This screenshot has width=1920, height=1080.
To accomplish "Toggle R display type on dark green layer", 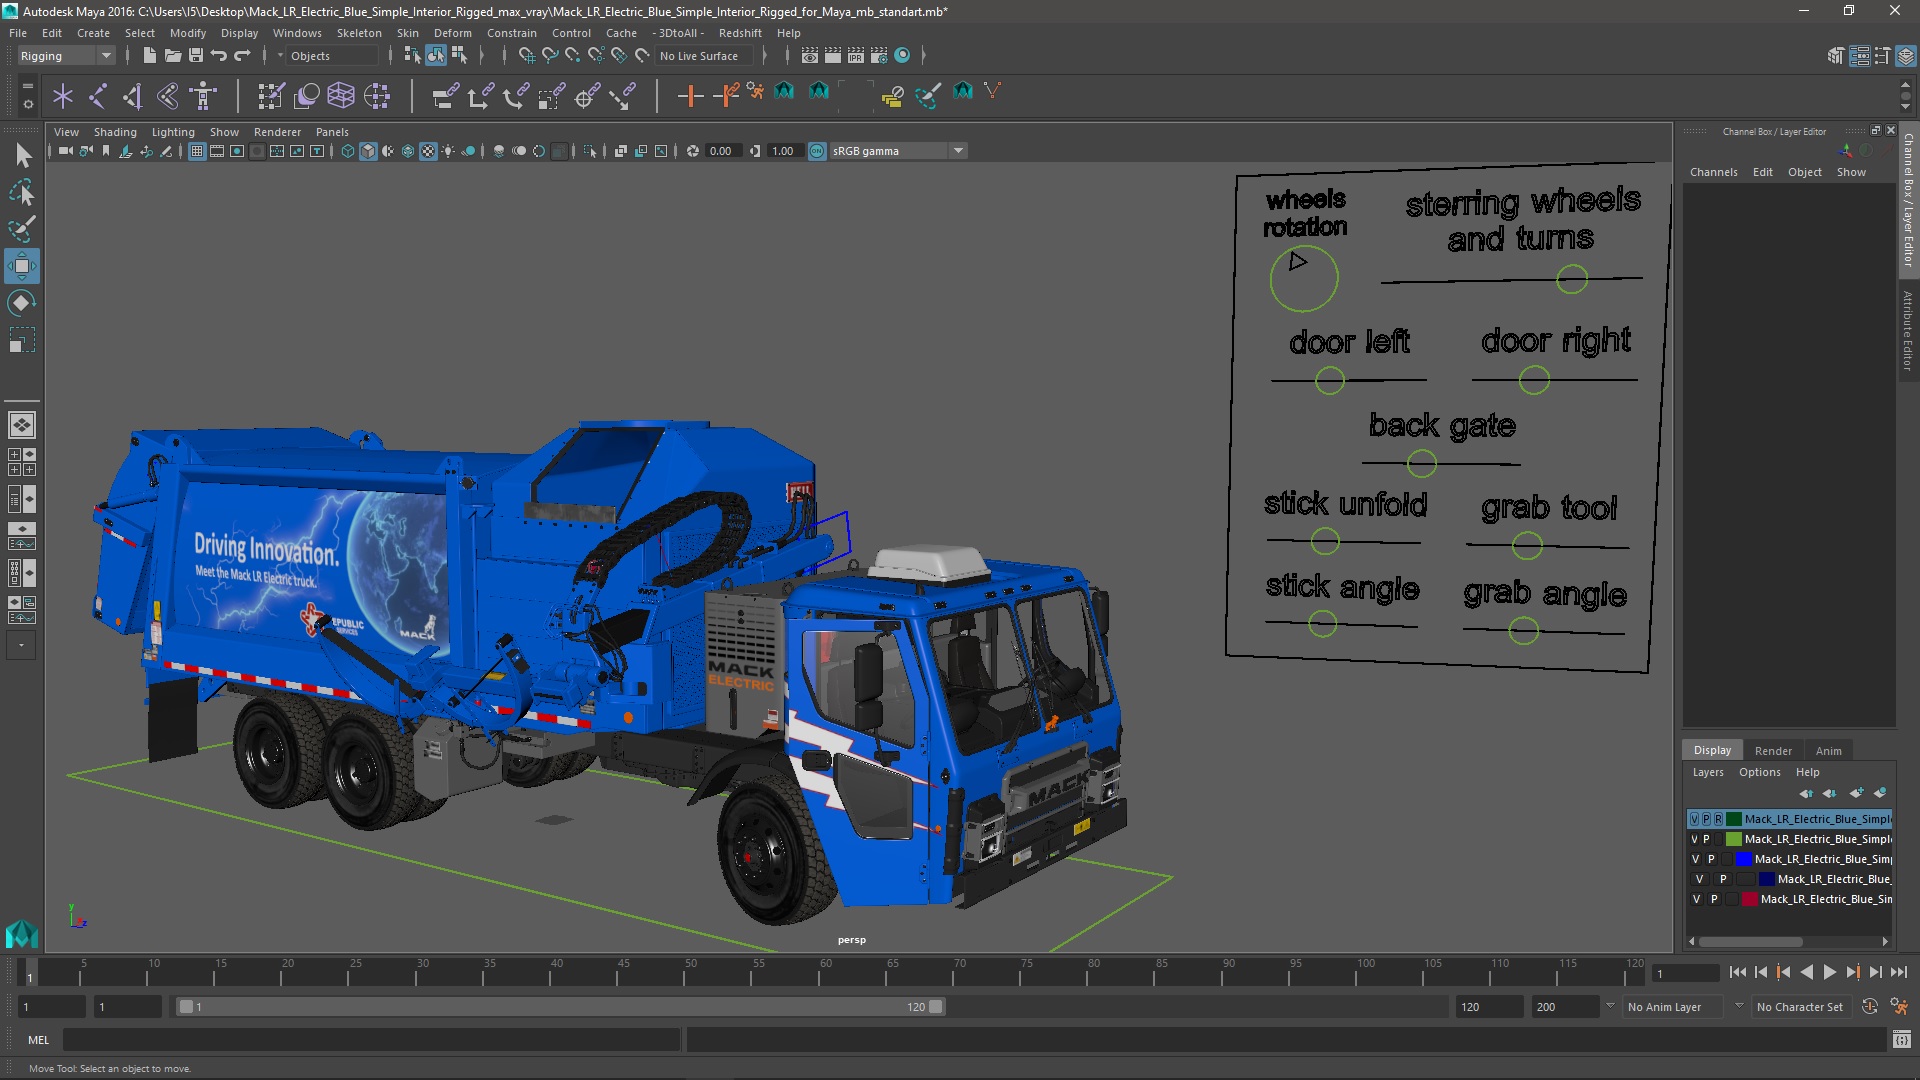I will 1718,819.
